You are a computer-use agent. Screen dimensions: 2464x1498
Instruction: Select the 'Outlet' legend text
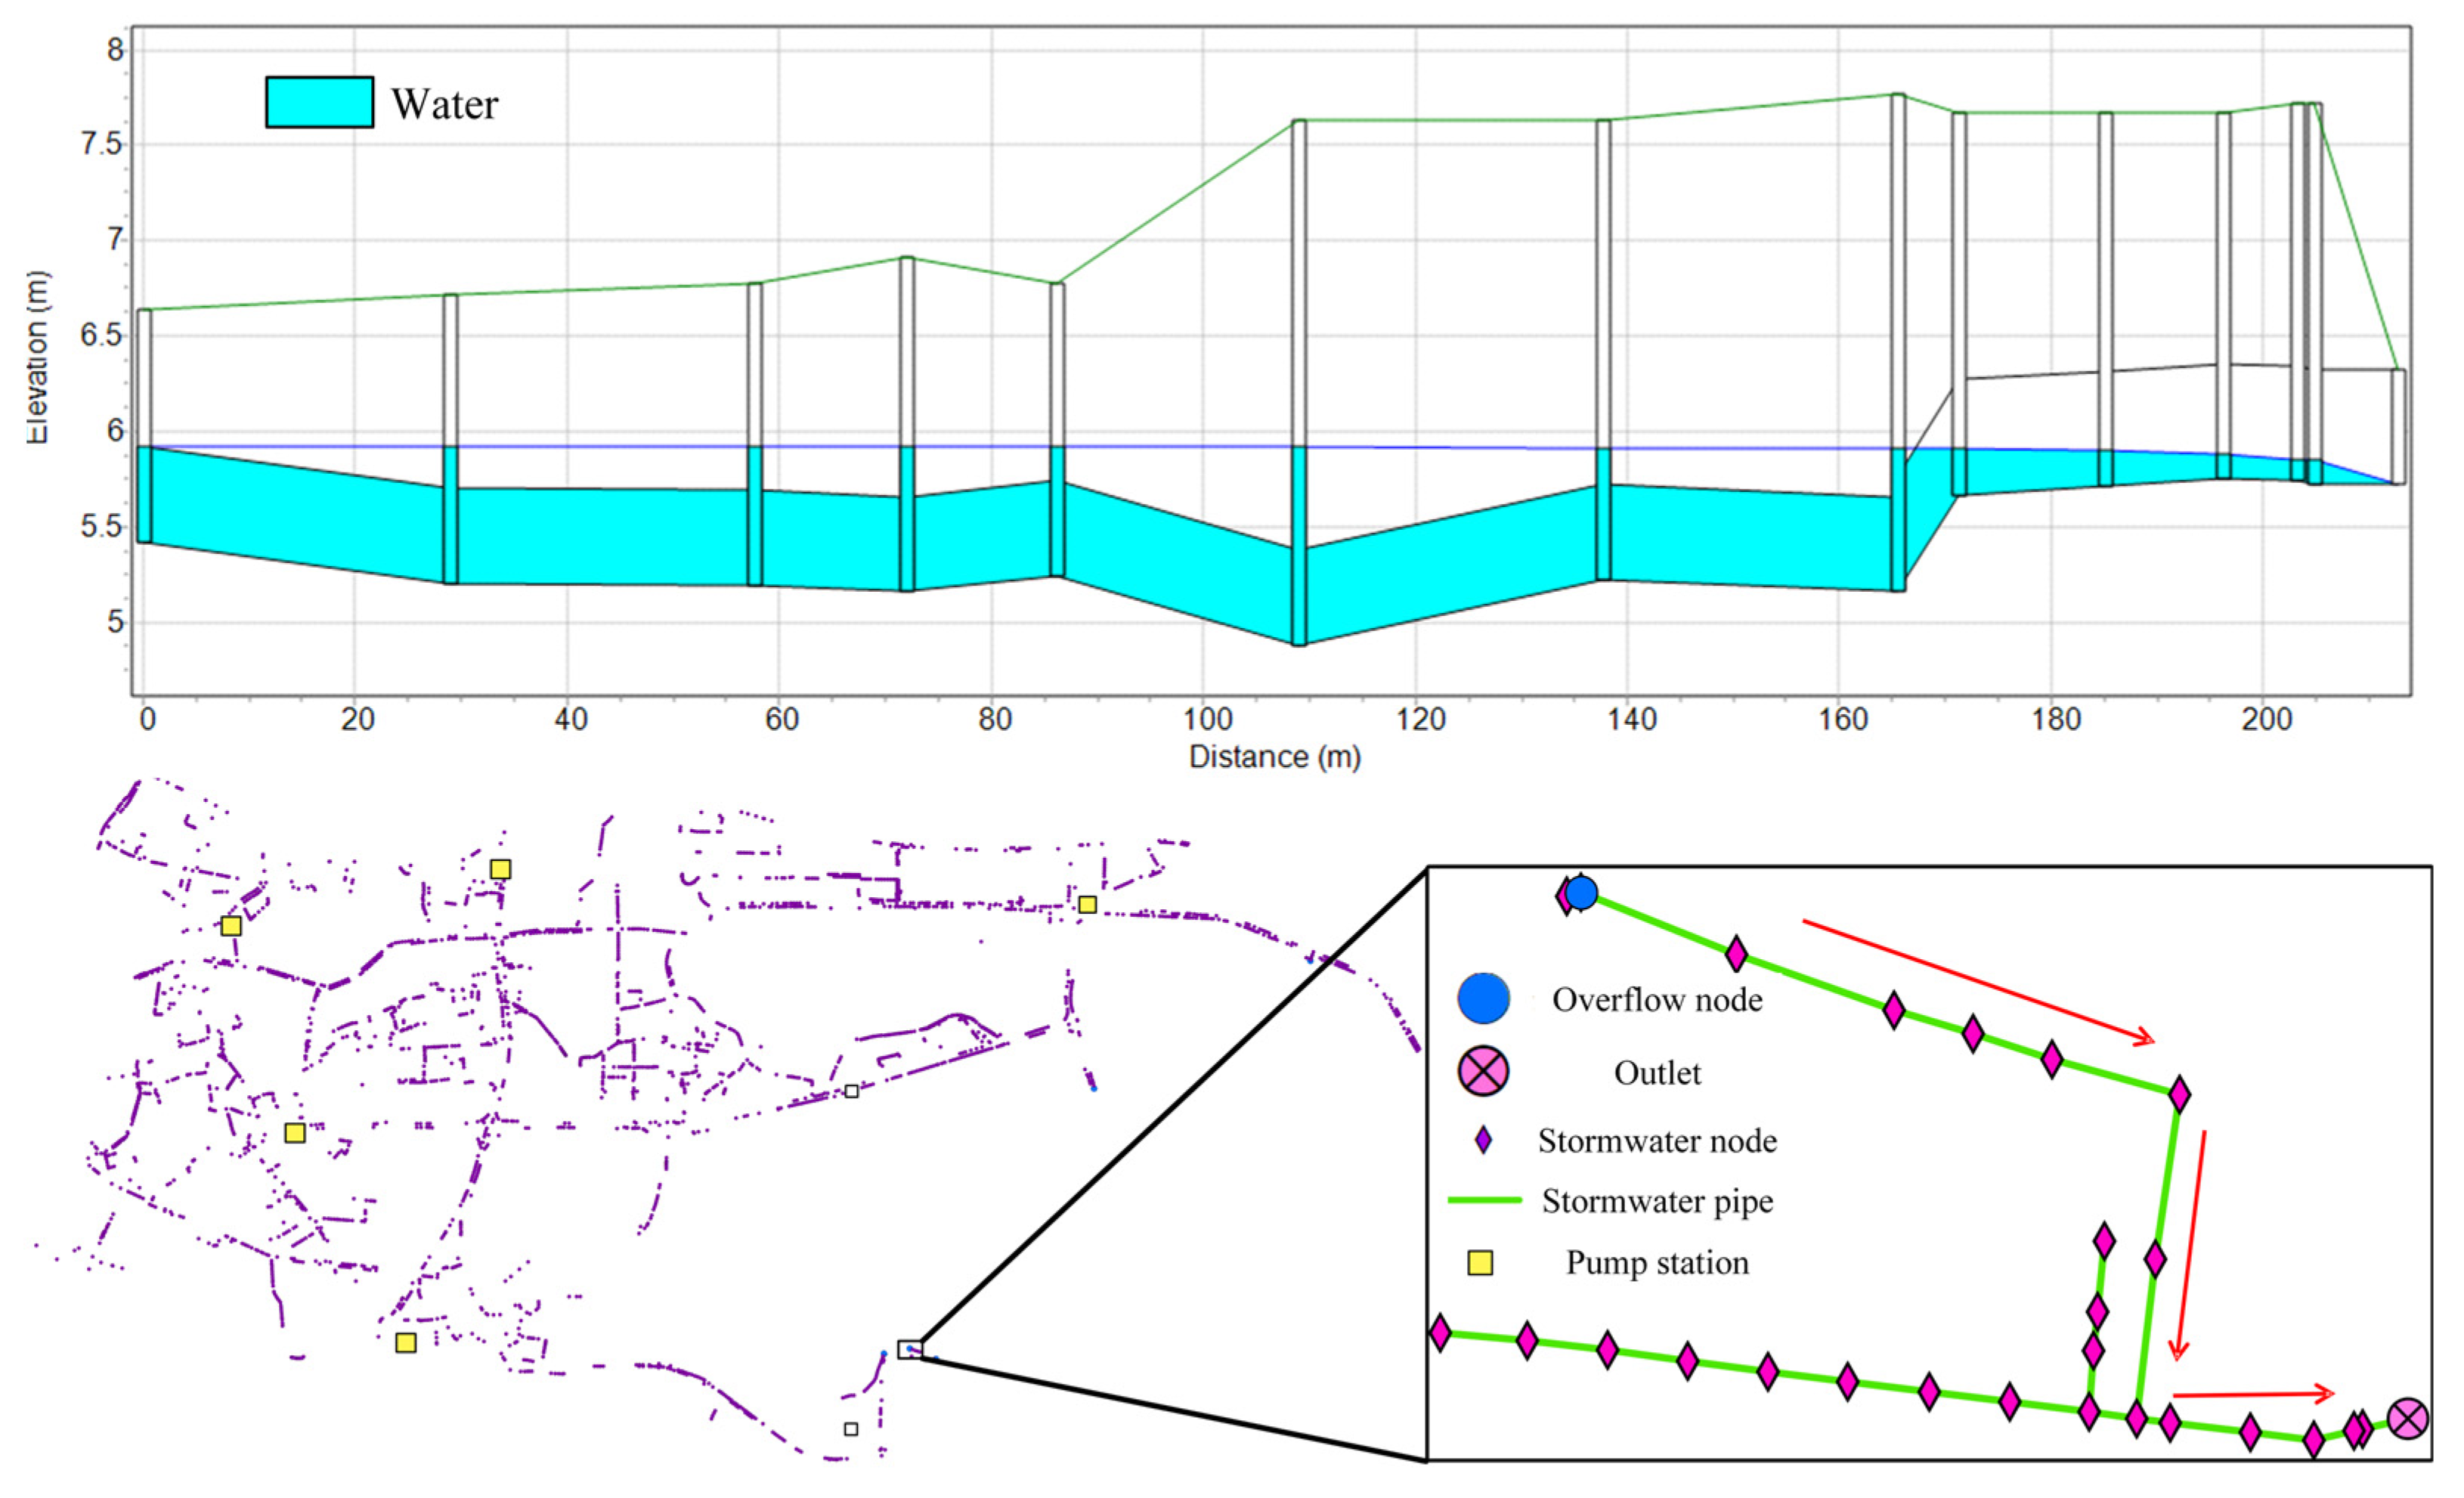[1657, 1073]
